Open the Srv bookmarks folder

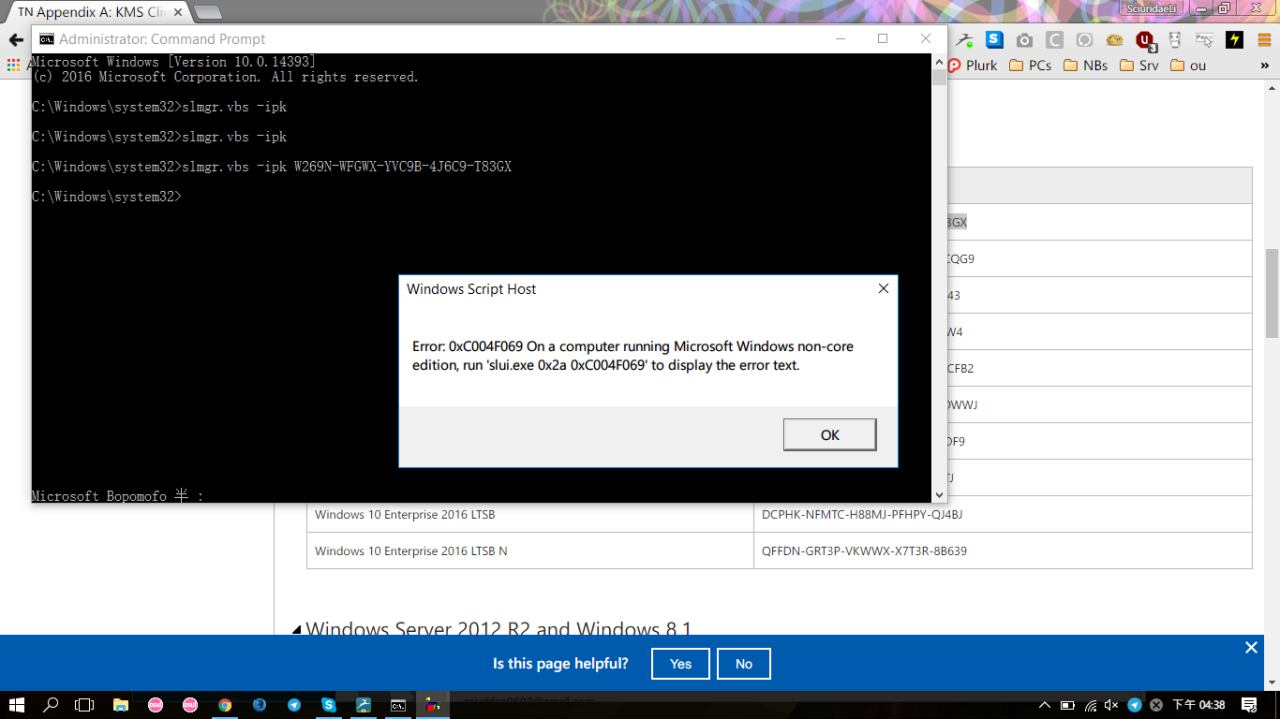point(1139,65)
